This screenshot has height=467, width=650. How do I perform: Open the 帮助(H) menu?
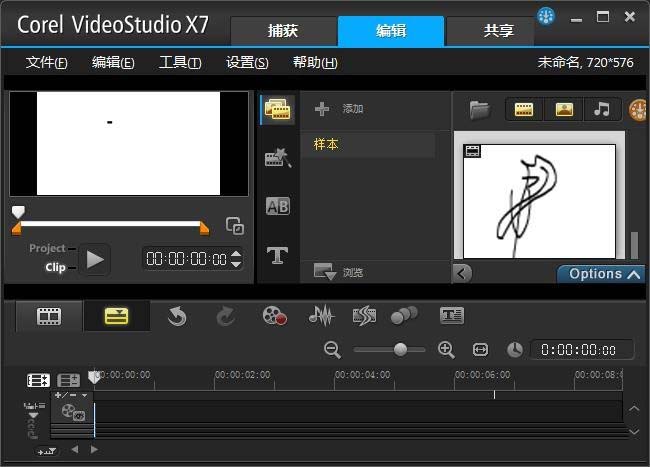[x=315, y=63]
